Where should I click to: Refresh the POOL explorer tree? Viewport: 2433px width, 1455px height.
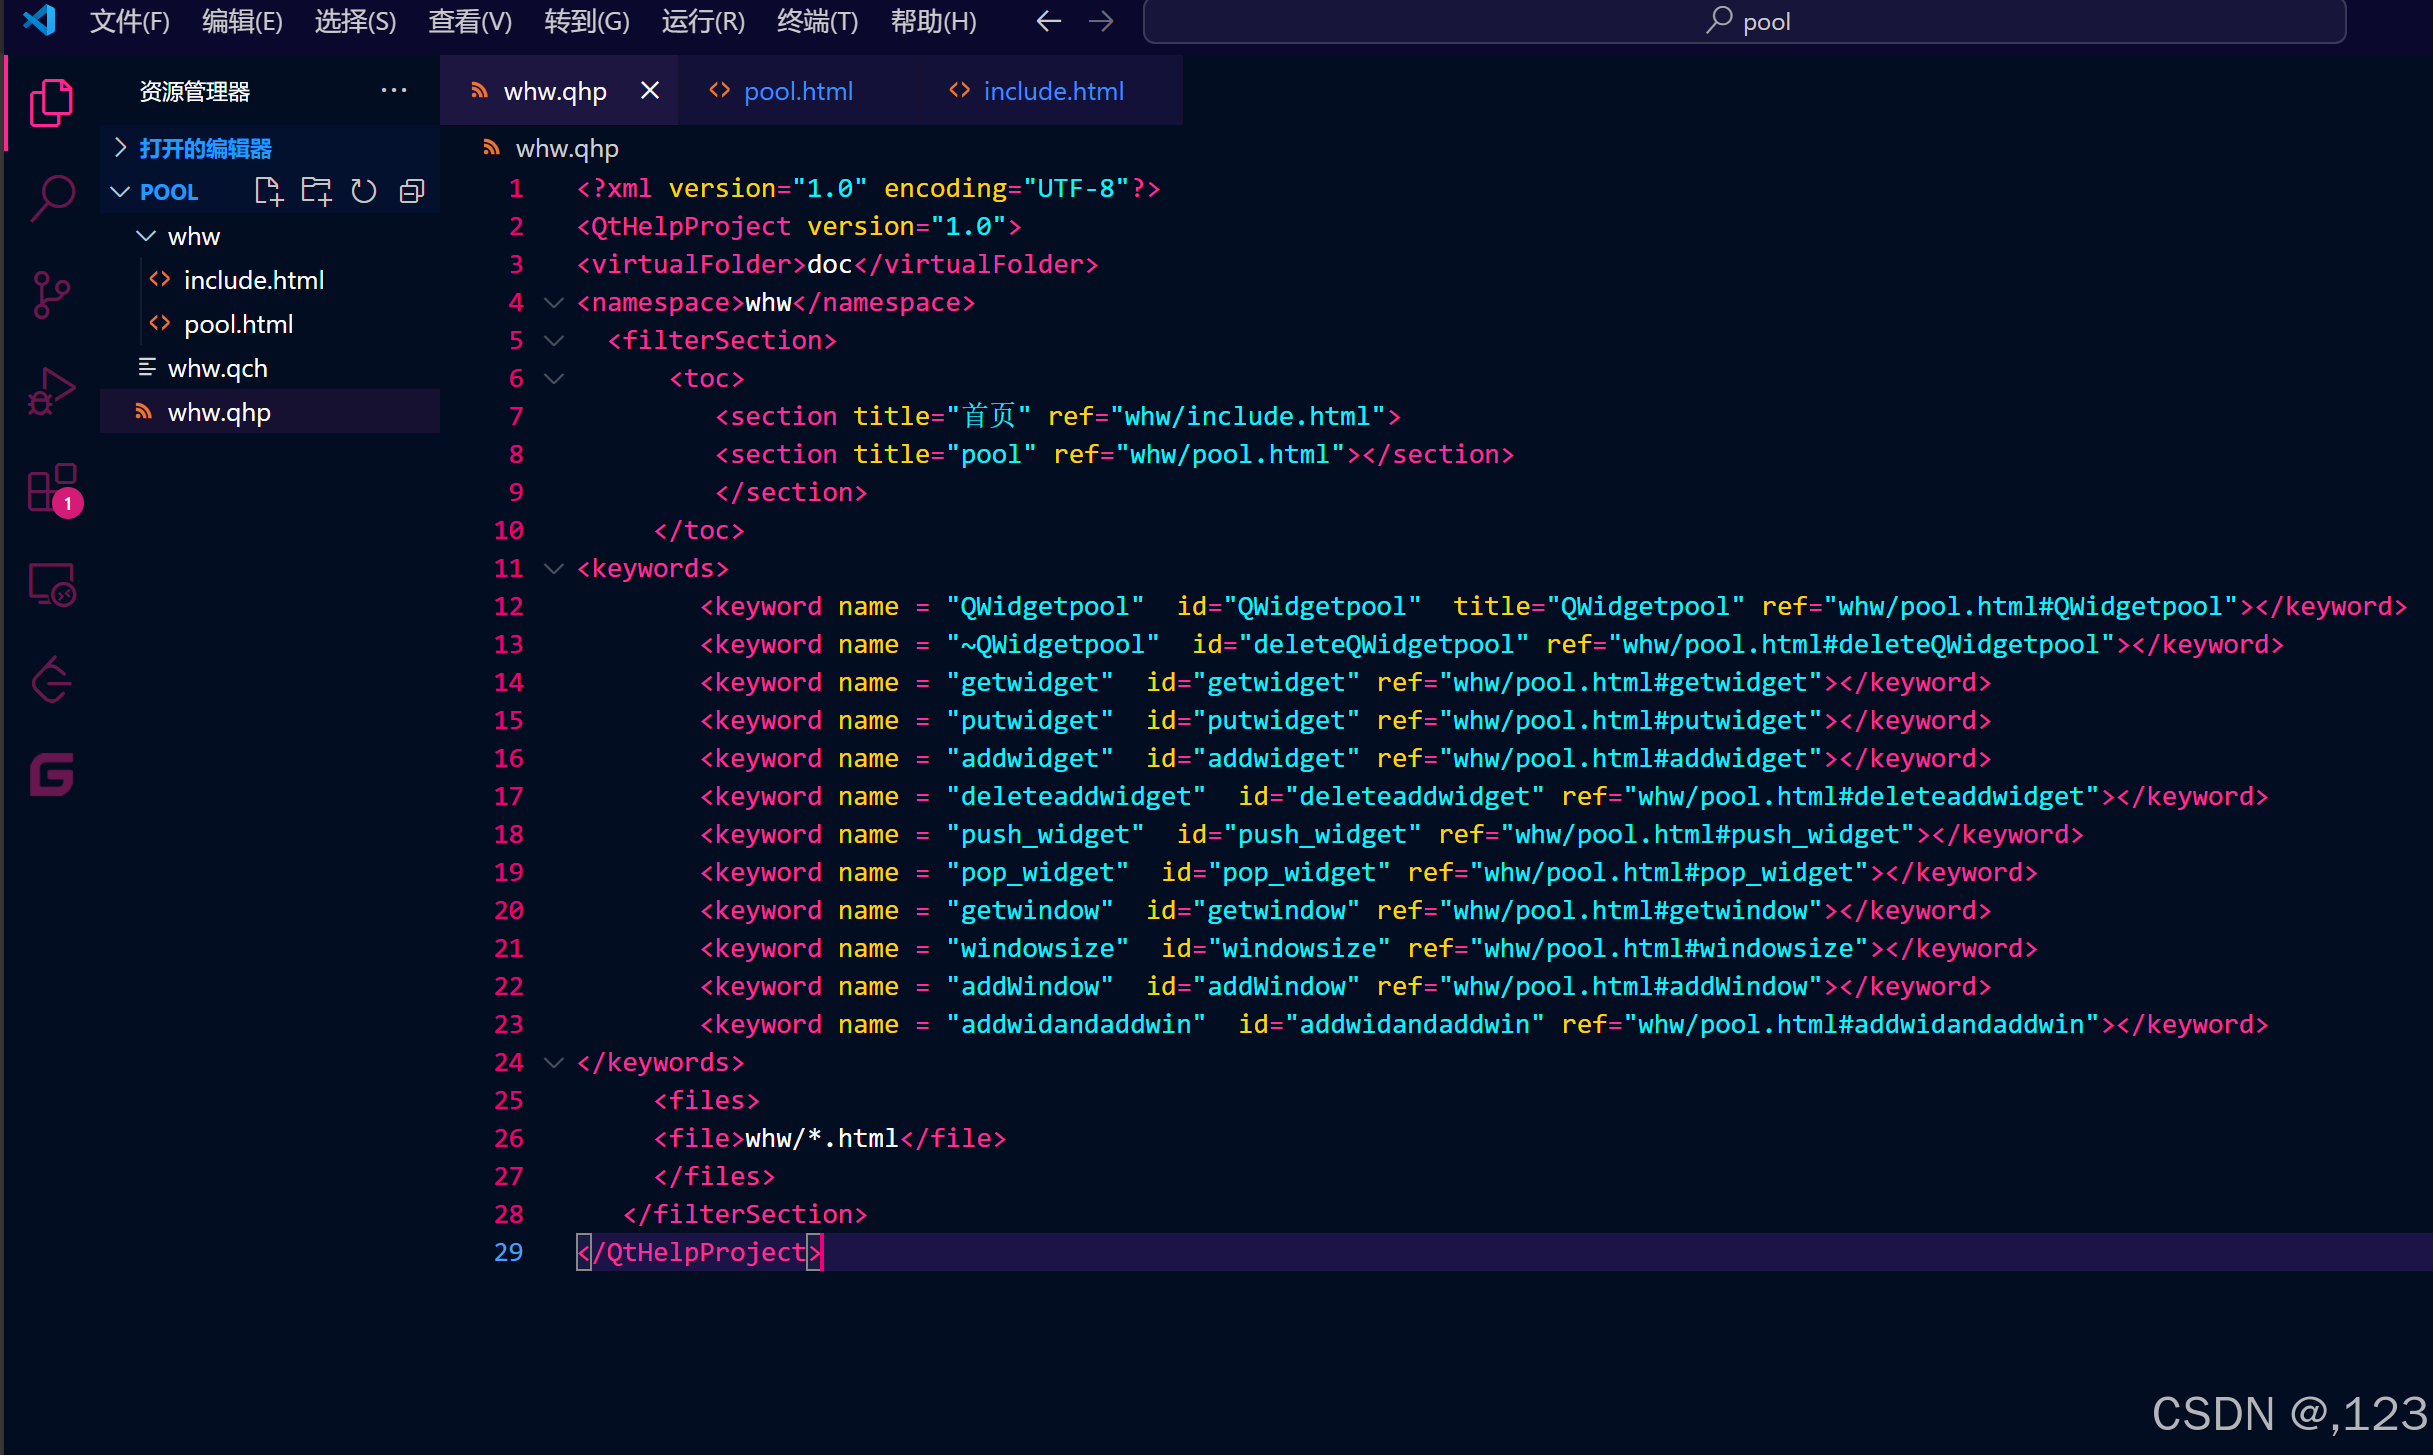pos(364,191)
